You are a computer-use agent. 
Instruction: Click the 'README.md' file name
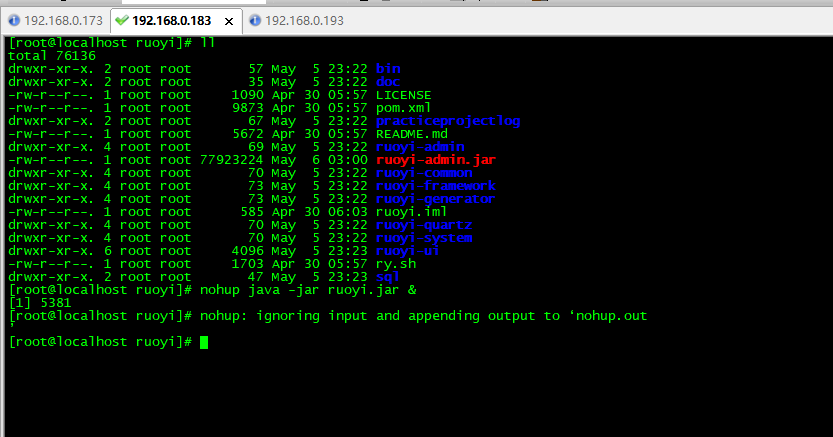[412, 134]
